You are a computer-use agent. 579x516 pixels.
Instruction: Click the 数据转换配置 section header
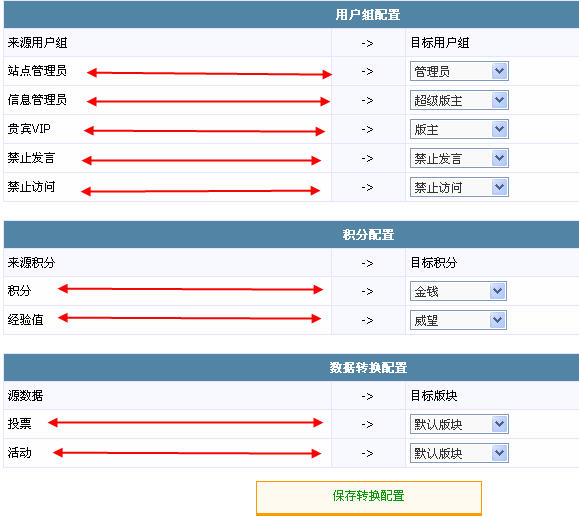pos(368,368)
